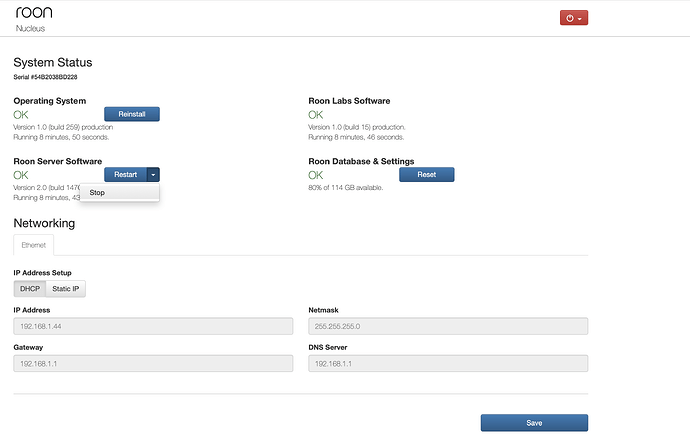
Task: Click the 'Running 8 minutes, 50 seconds' text
Action: click(61, 137)
